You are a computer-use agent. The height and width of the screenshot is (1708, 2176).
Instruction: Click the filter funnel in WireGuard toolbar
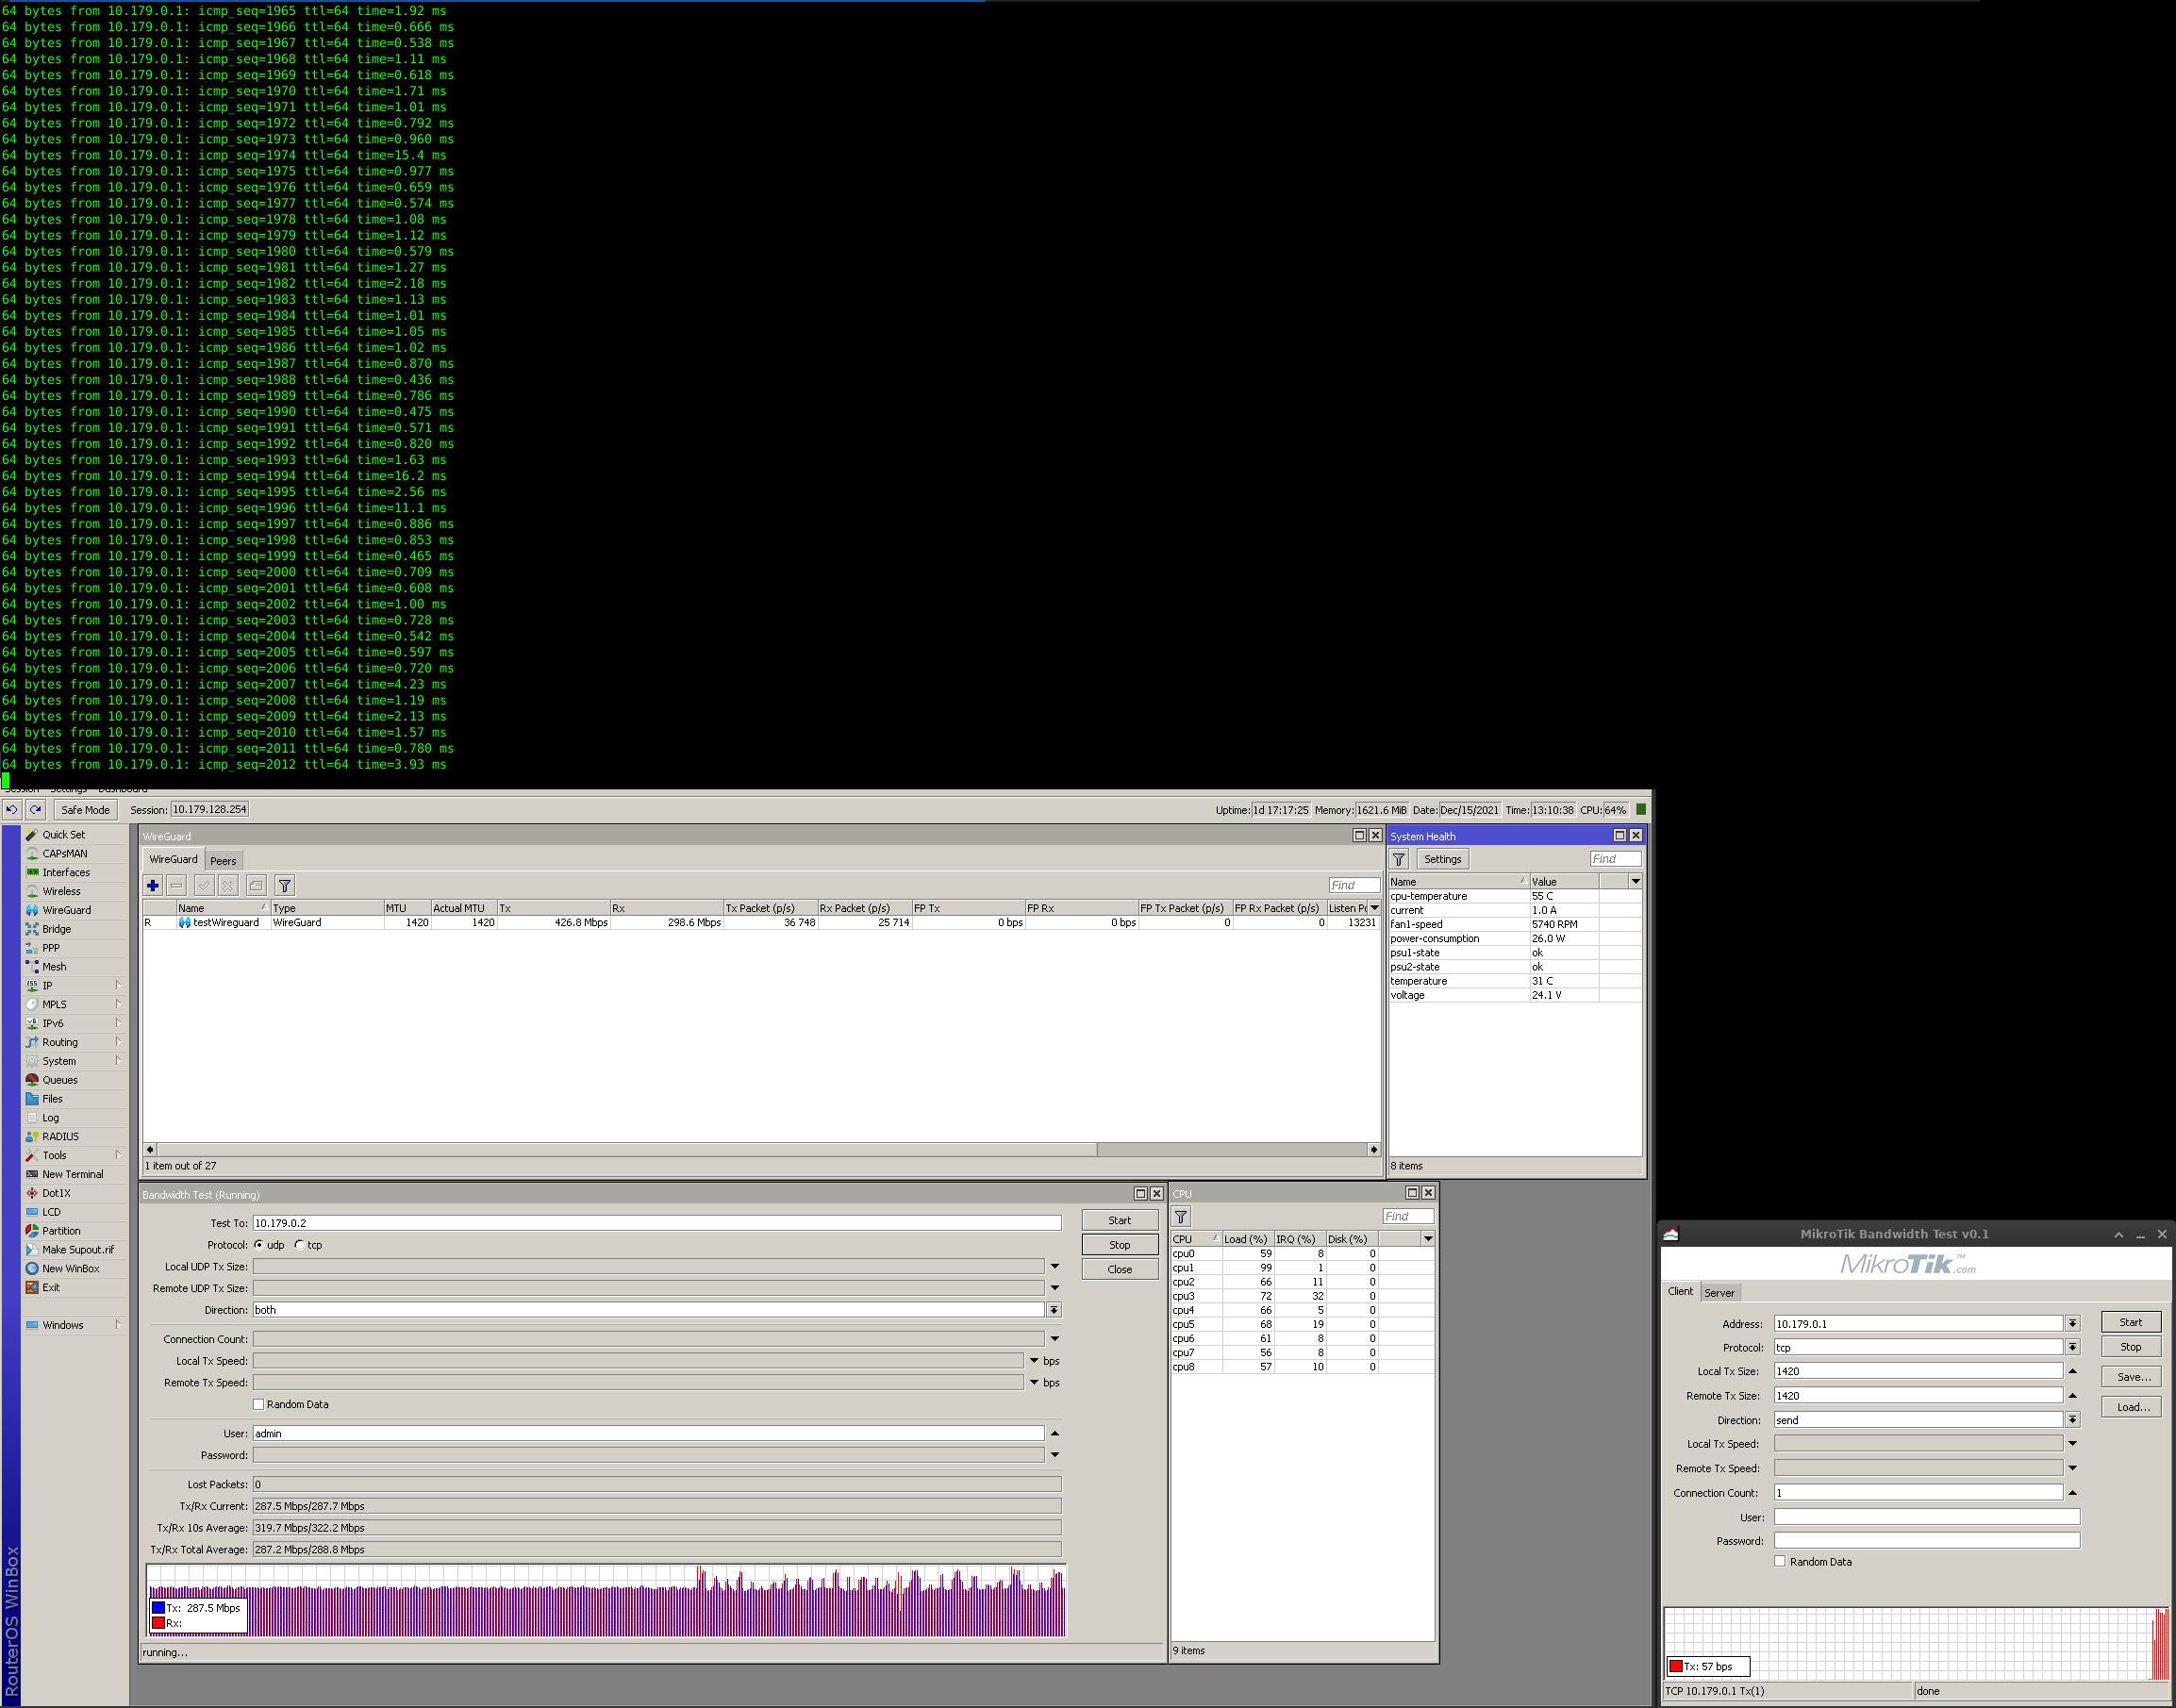click(x=285, y=885)
